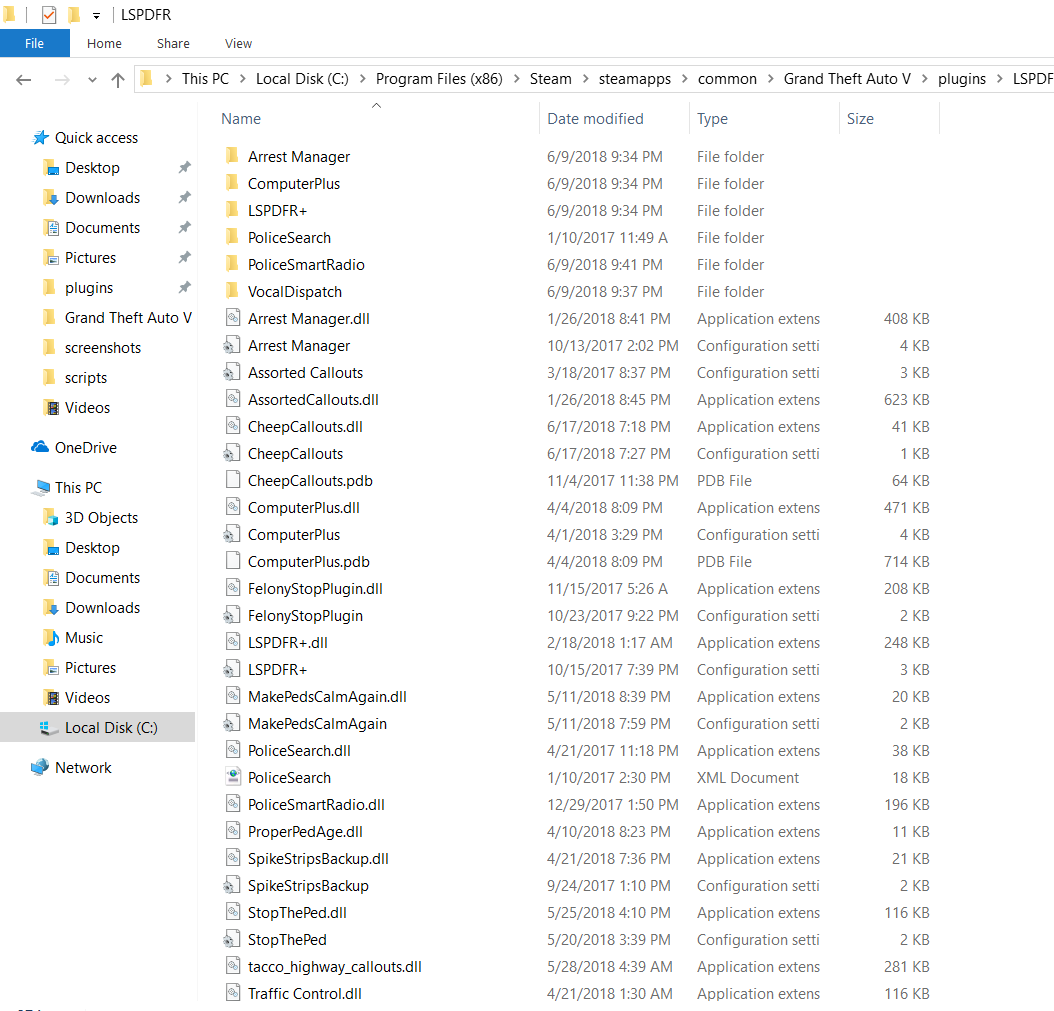Click Program Files (x86) breadcrumb

pyautogui.click(x=439, y=79)
